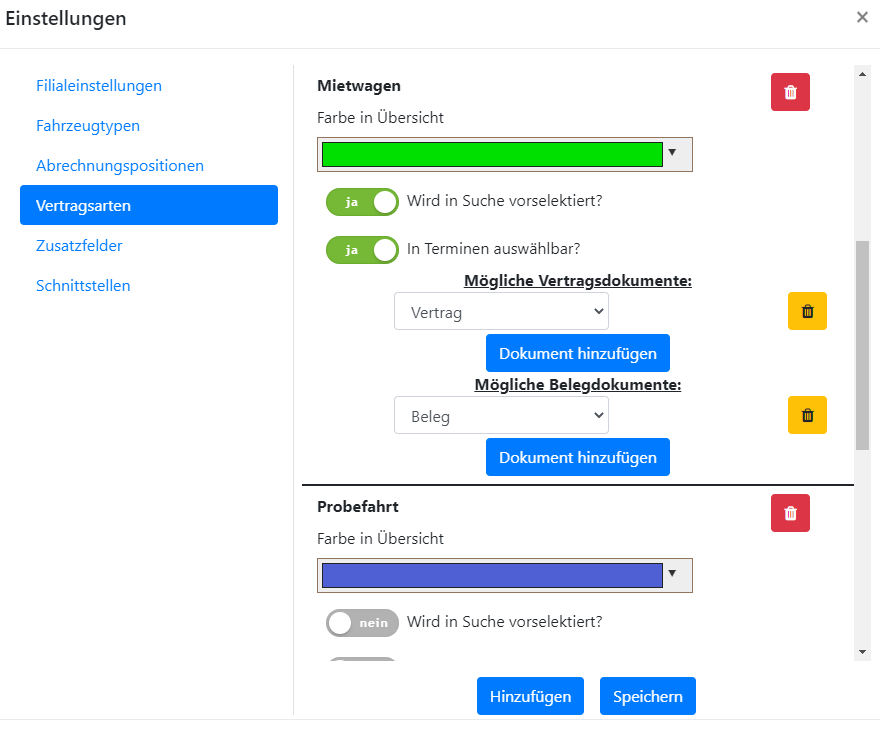Click the scrollbar up arrow
The height and width of the screenshot is (738, 880).
coord(862,74)
